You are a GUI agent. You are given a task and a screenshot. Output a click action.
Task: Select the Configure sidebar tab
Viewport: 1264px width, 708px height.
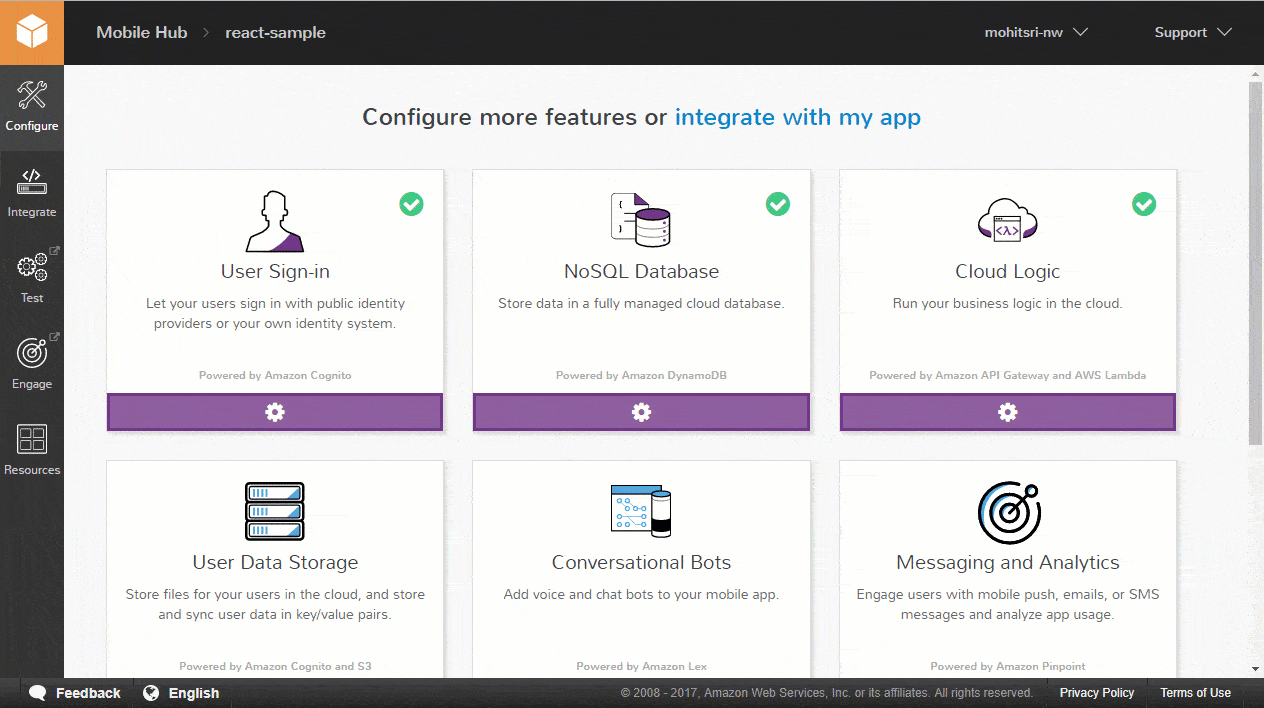click(x=32, y=108)
